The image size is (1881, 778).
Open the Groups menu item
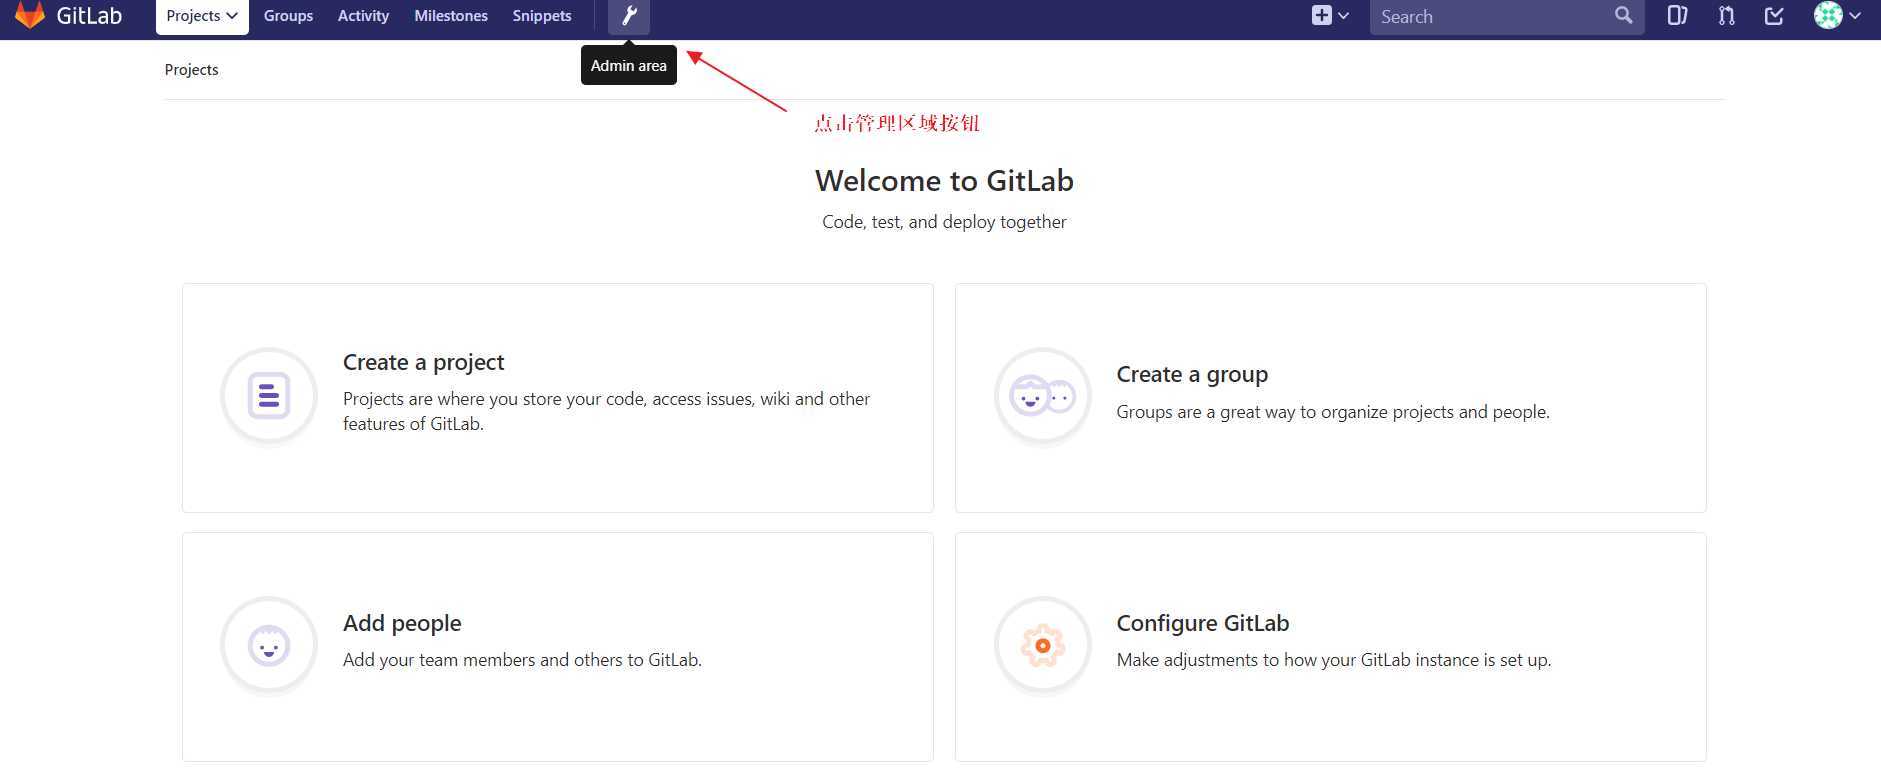(288, 16)
